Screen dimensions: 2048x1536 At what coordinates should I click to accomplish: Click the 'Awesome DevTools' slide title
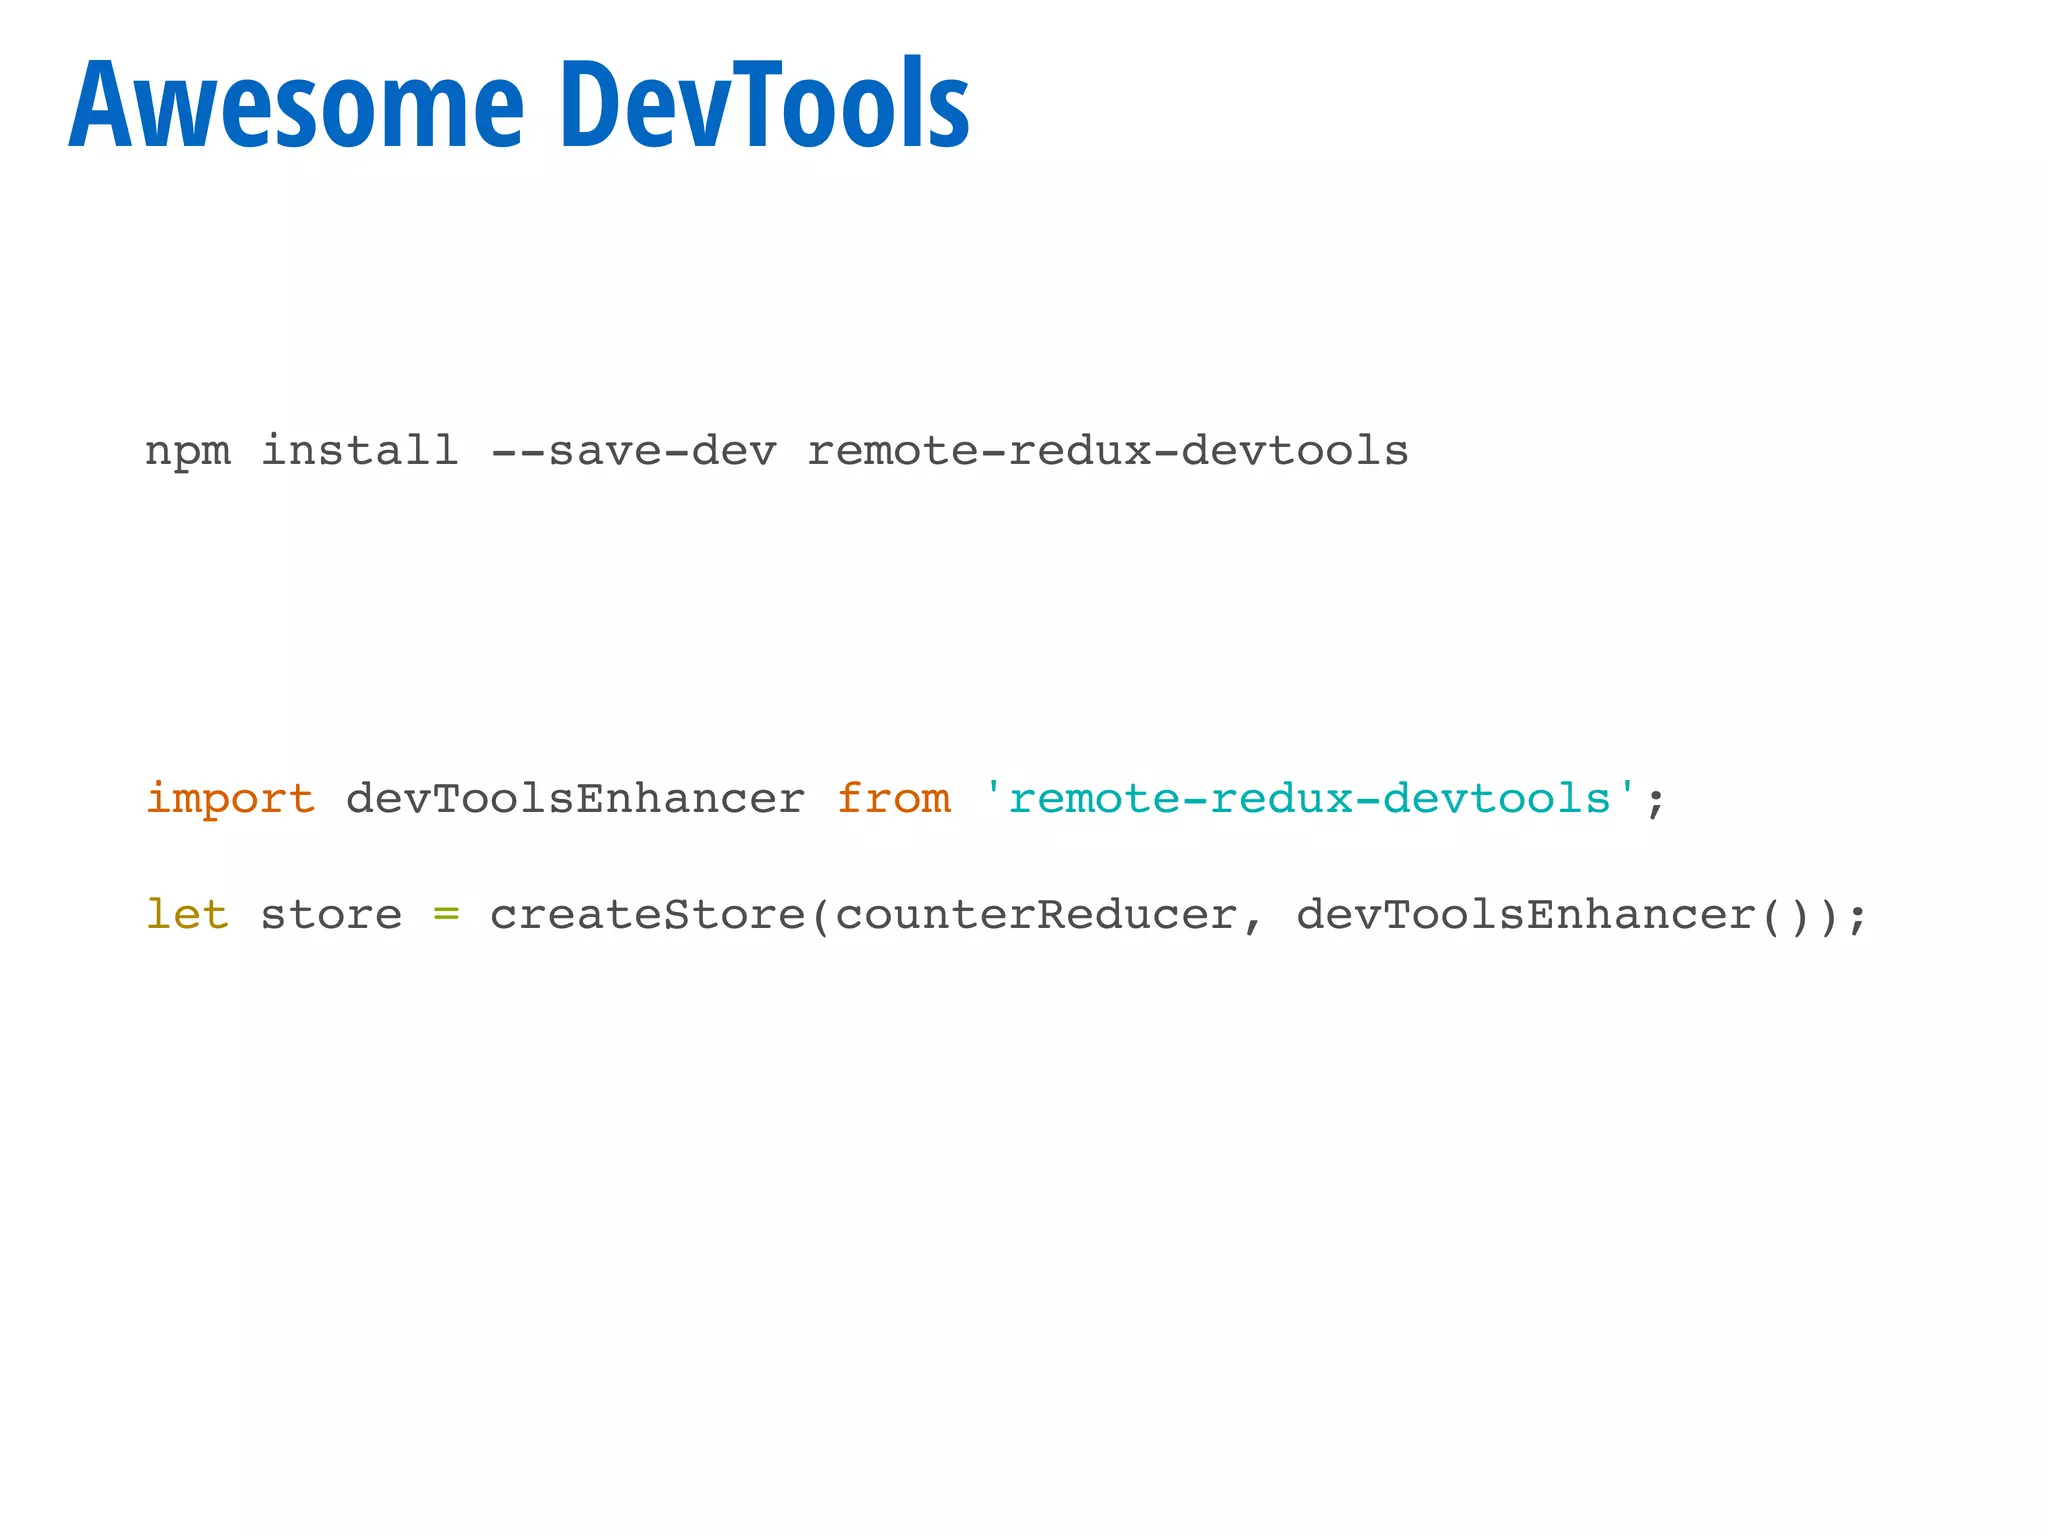click(x=519, y=105)
